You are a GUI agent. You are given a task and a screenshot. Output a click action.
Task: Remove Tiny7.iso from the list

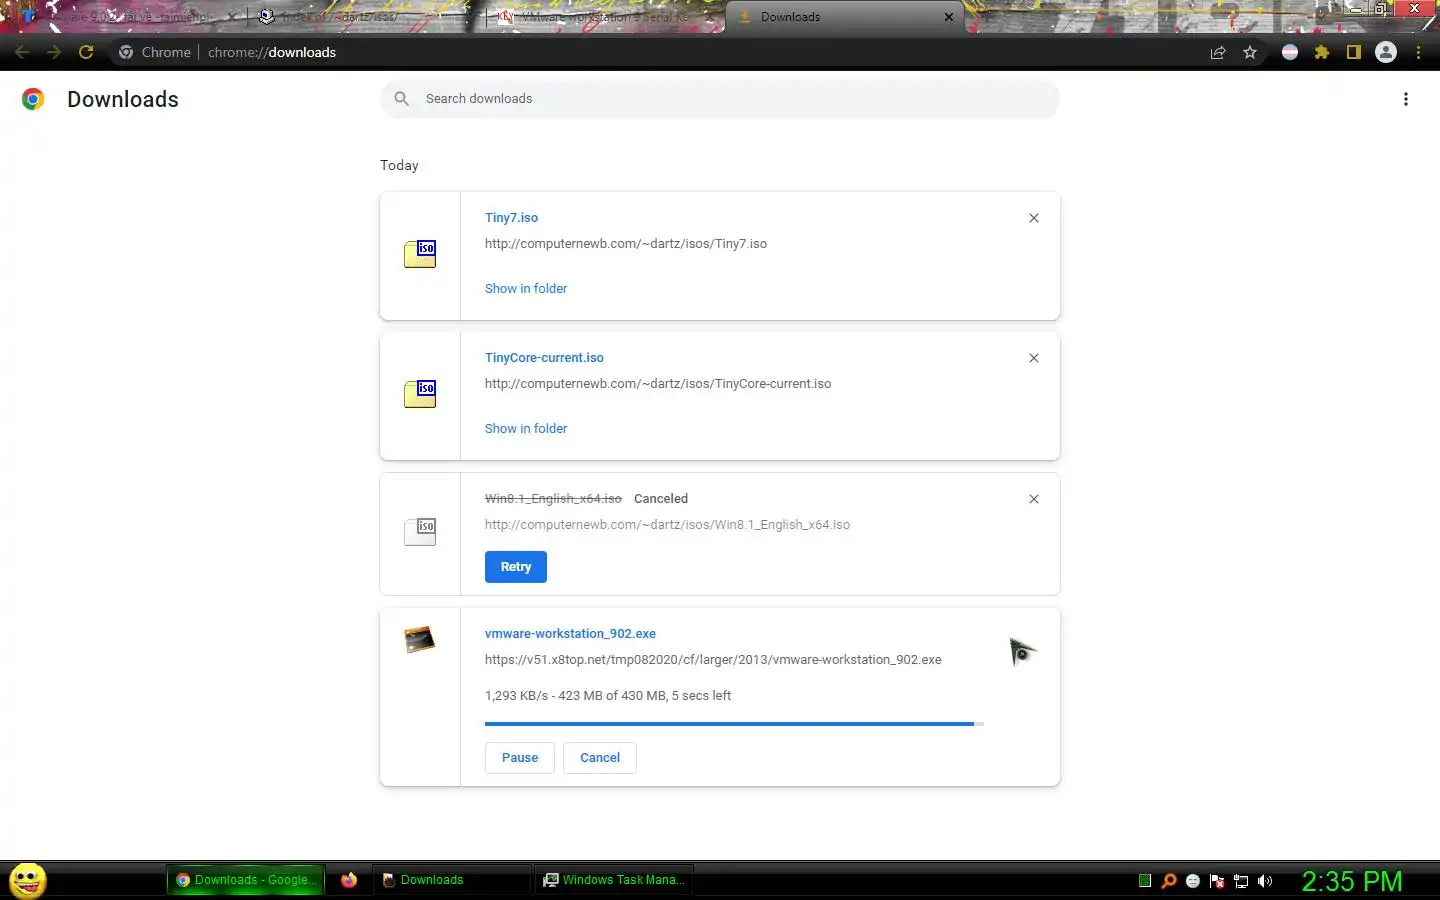1034,218
